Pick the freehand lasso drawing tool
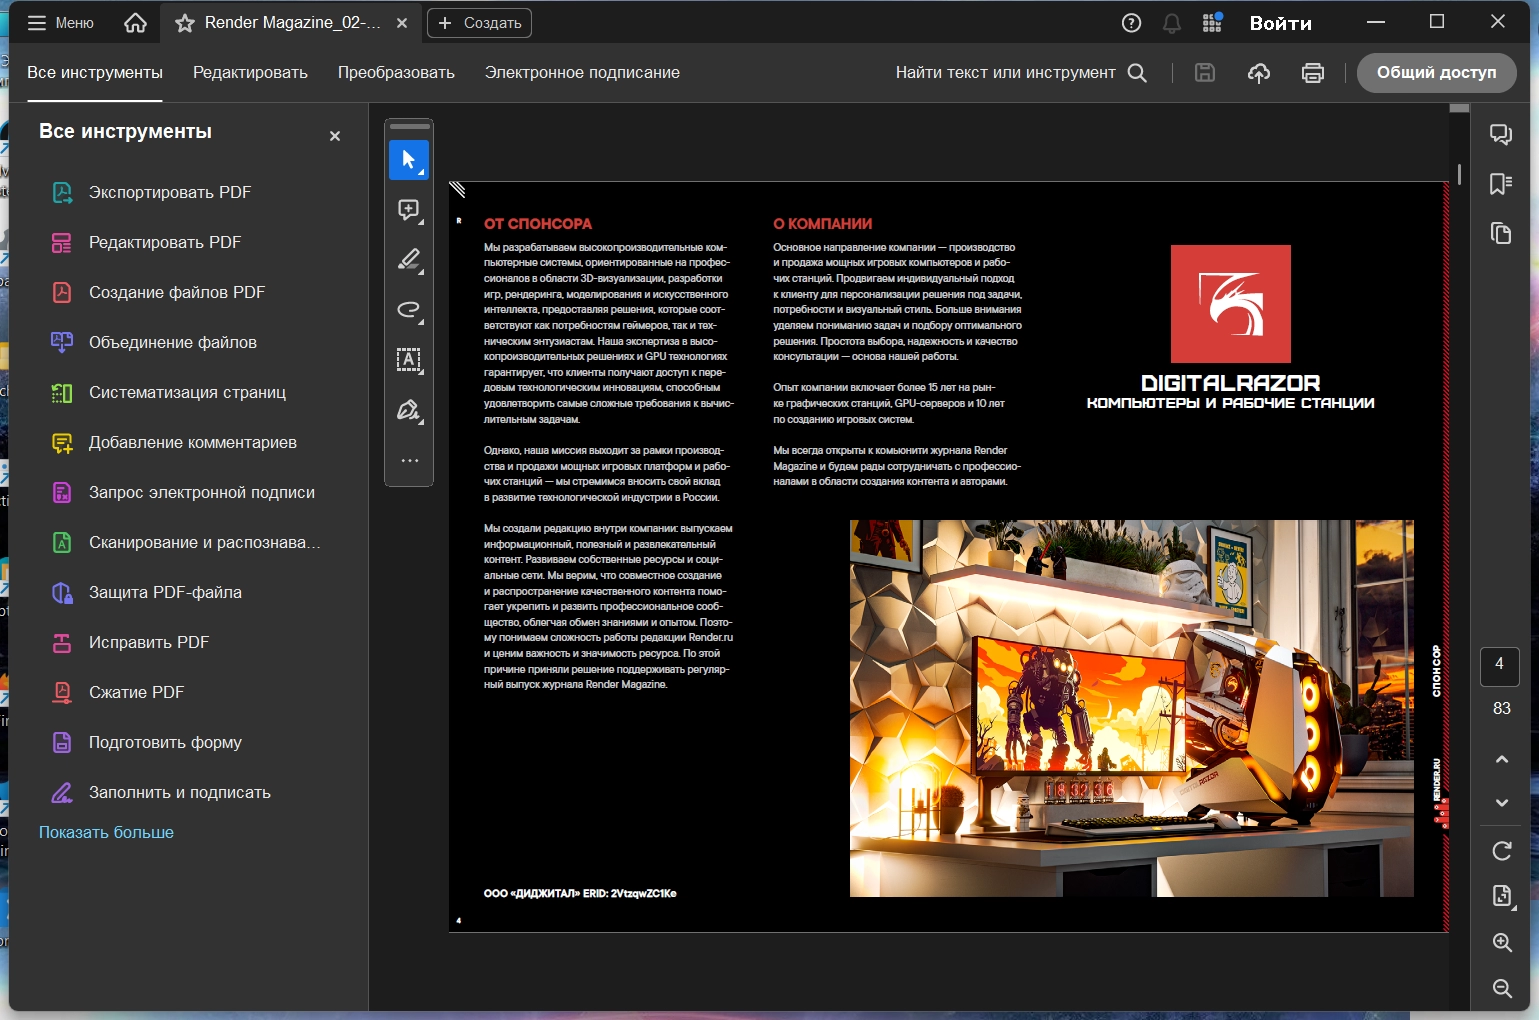 [408, 310]
